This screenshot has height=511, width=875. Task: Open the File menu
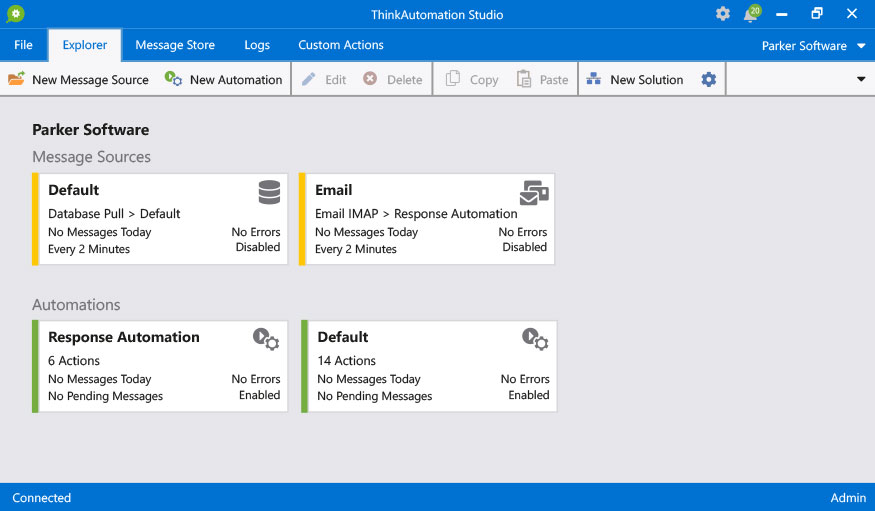click(23, 45)
